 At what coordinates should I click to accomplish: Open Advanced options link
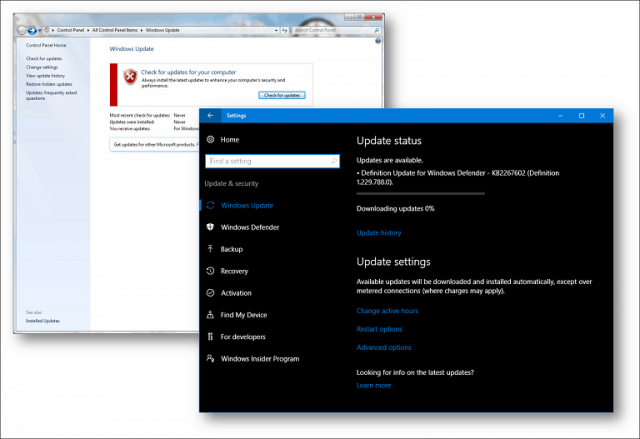384,348
